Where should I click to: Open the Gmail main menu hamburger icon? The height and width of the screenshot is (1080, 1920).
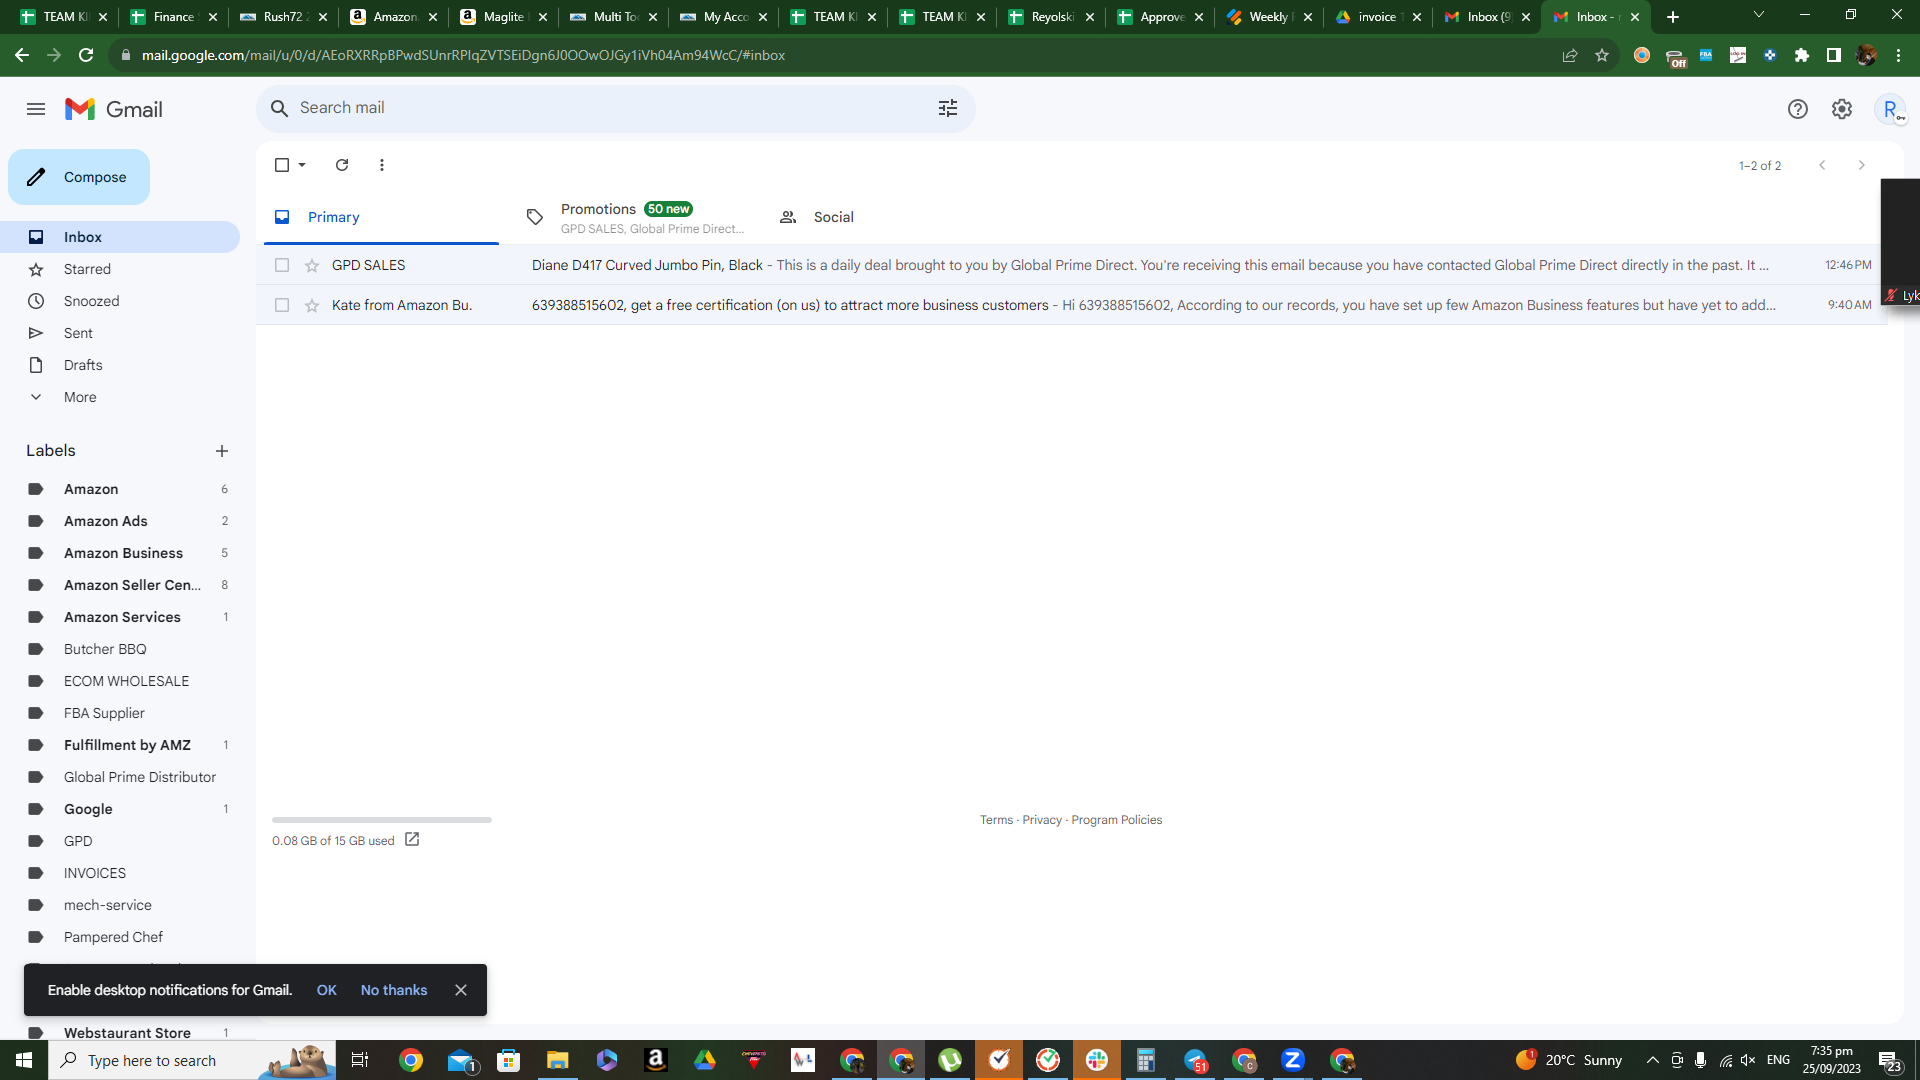pos(36,109)
